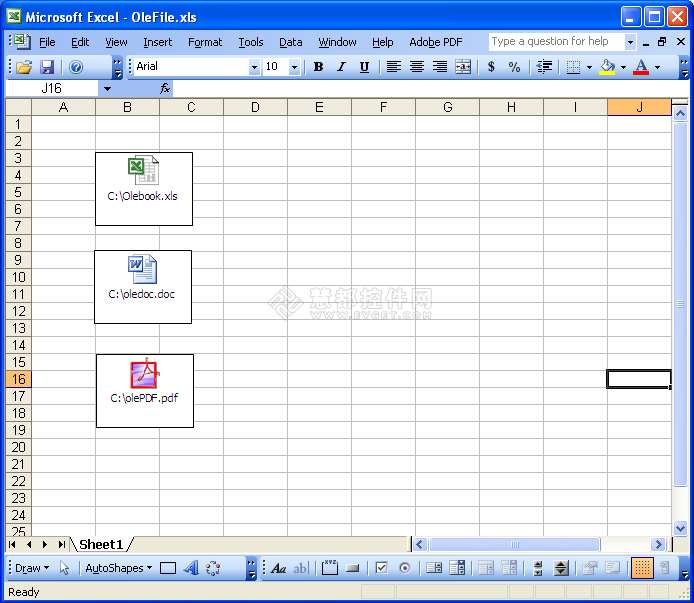
Task: Apply Percent Style formatting
Action: tap(514, 67)
